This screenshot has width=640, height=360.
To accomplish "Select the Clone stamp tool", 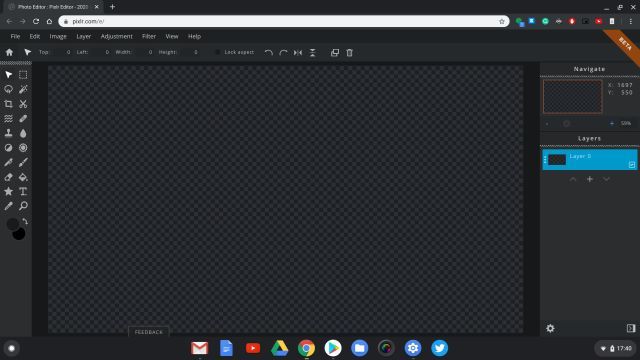I will coord(8,133).
